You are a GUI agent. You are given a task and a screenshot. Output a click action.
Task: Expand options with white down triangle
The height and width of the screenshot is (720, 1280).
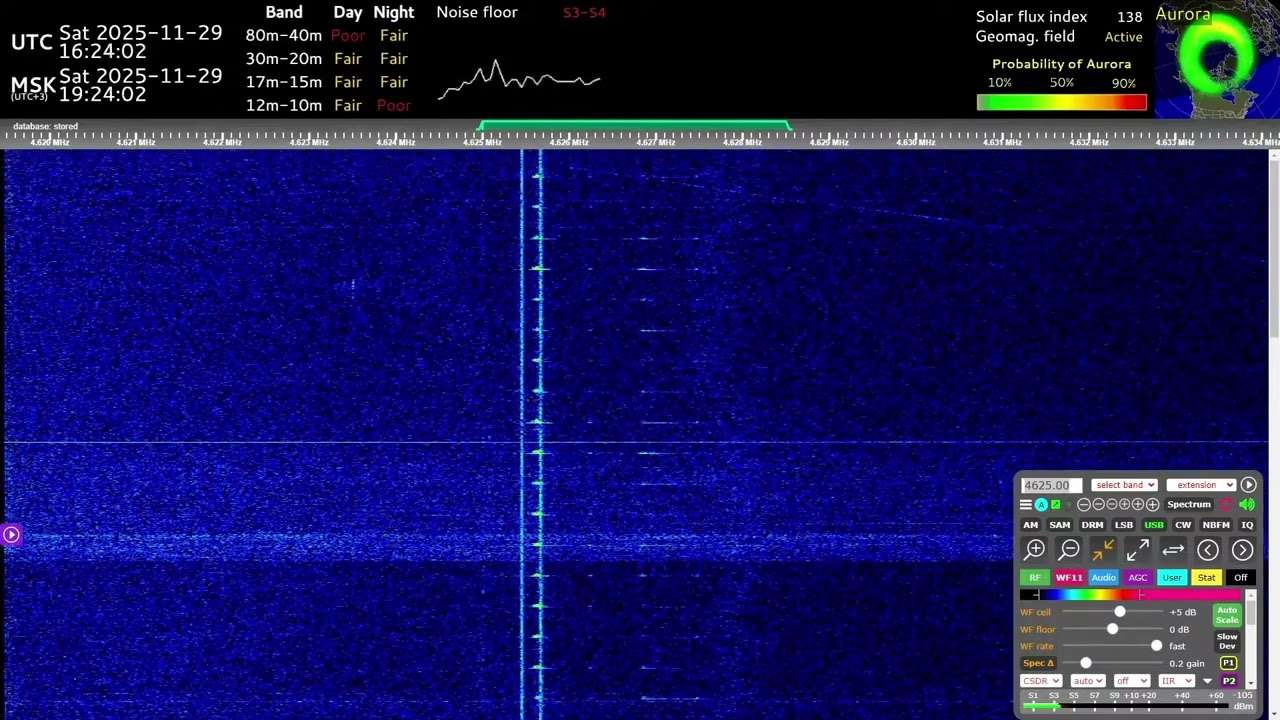(x=1207, y=681)
